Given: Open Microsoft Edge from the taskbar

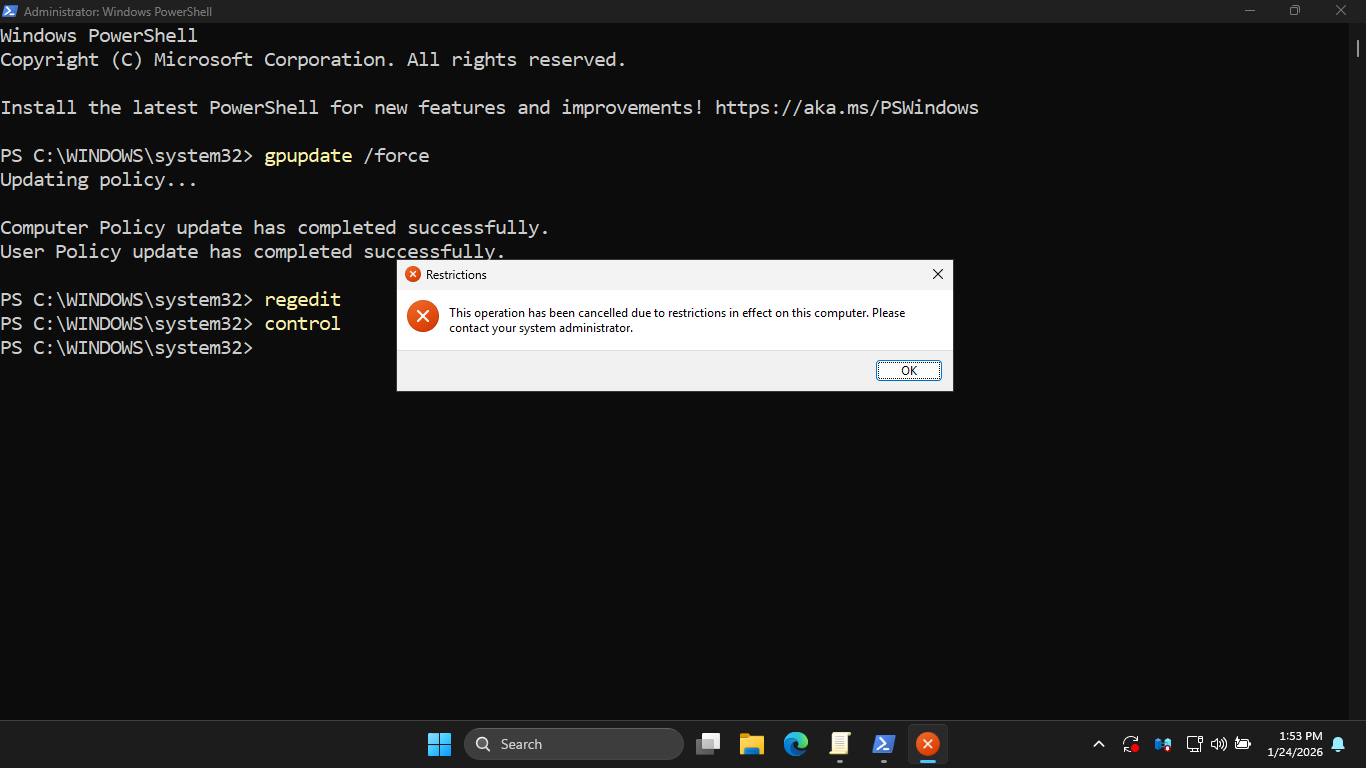Looking at the screenshot, I should pyautogui.click(x=796, y=744).
